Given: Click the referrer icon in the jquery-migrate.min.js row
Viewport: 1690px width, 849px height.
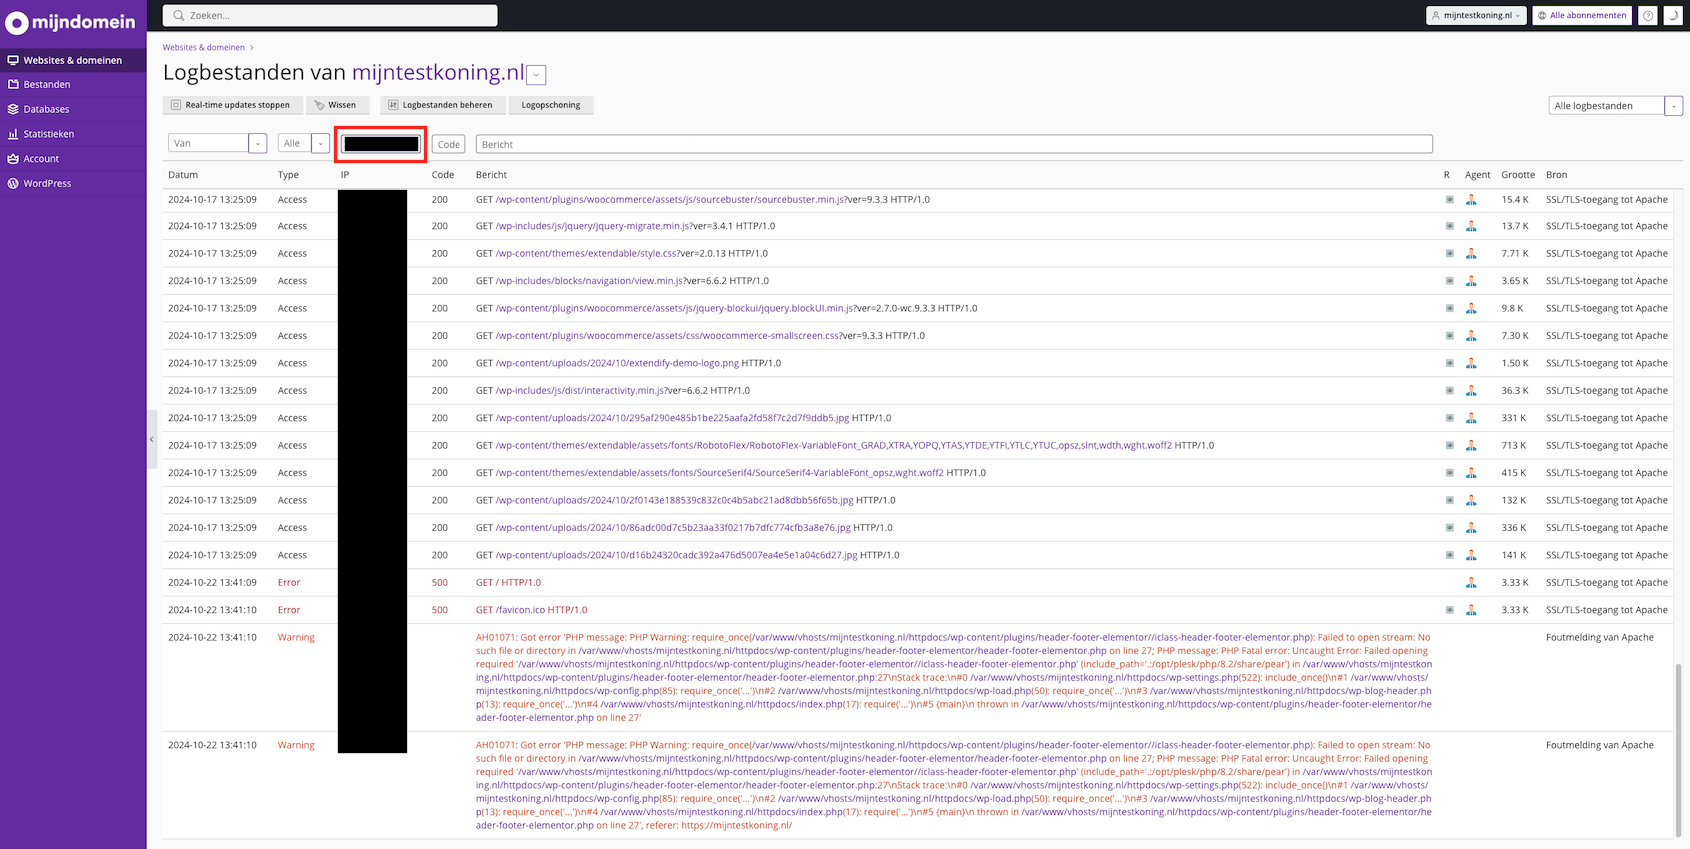Looking at the screenshot, I should click(1450, 226).
